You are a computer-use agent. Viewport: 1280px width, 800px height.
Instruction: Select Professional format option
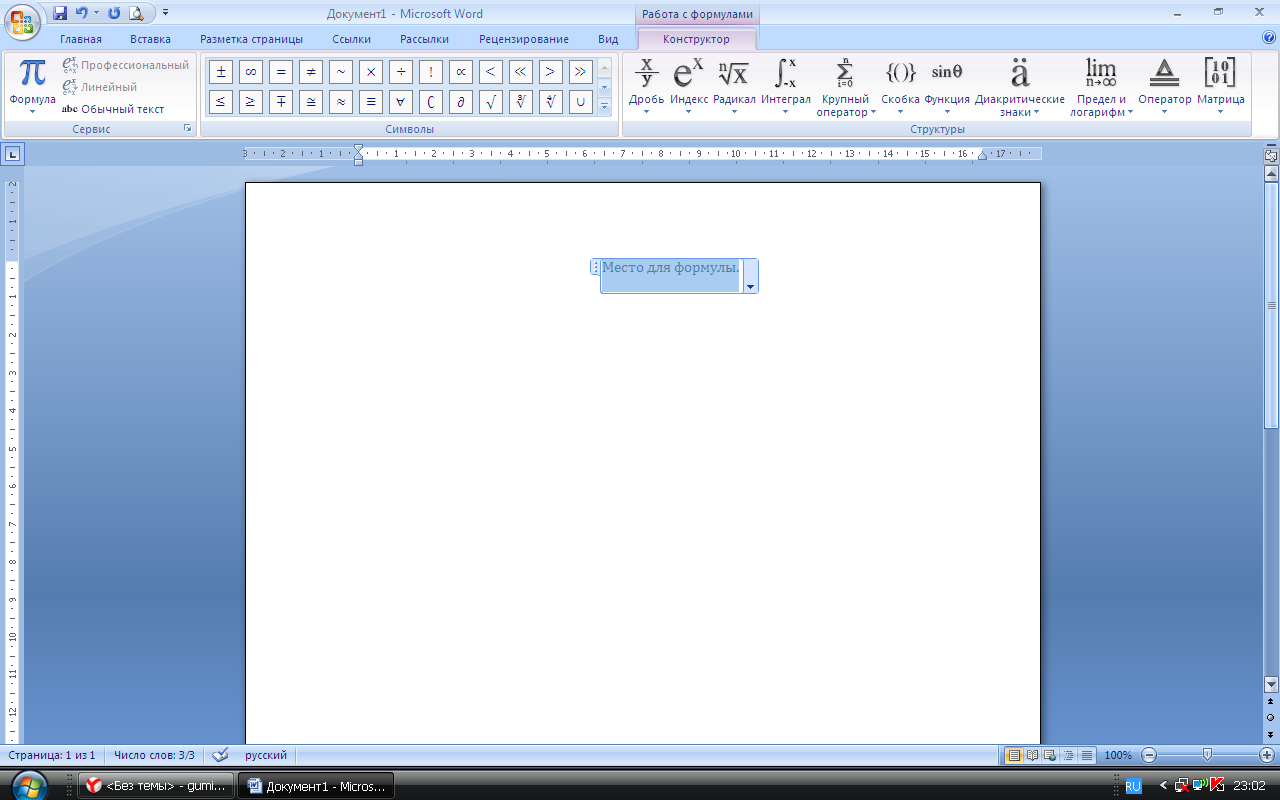(126, 65)
